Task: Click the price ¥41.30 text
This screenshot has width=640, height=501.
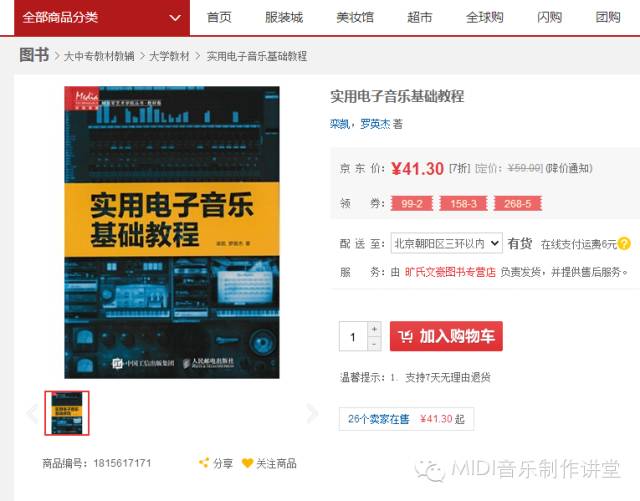Action: [x=417, y=168]
